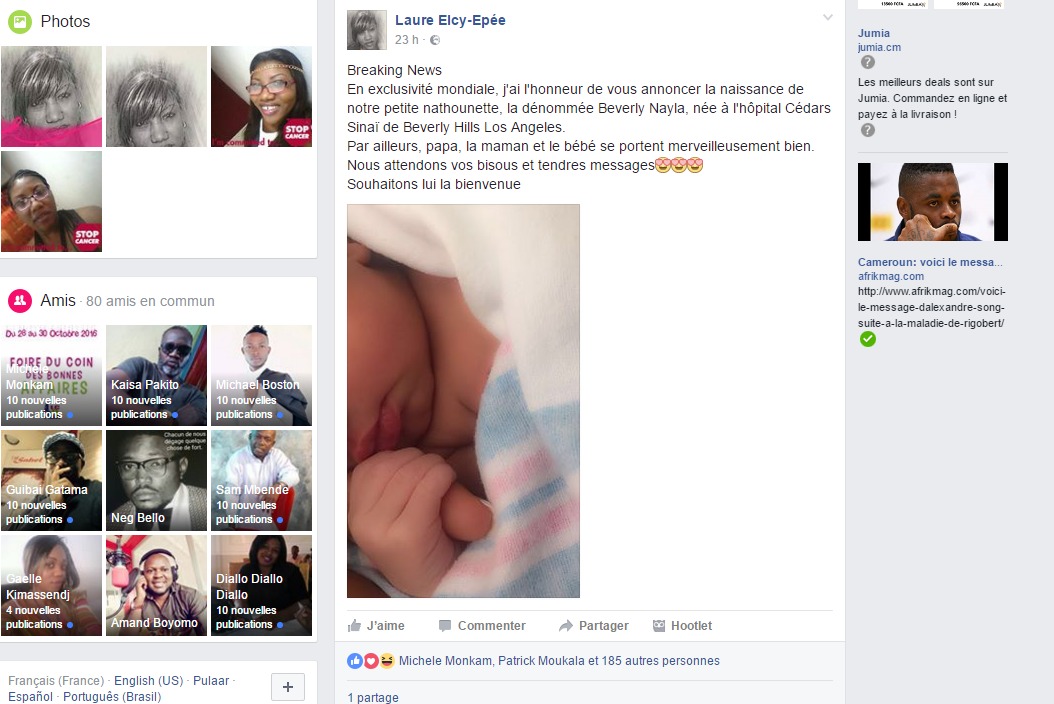Click the green Photos section icon
The image size is (1054, 704).
(20, 22)
